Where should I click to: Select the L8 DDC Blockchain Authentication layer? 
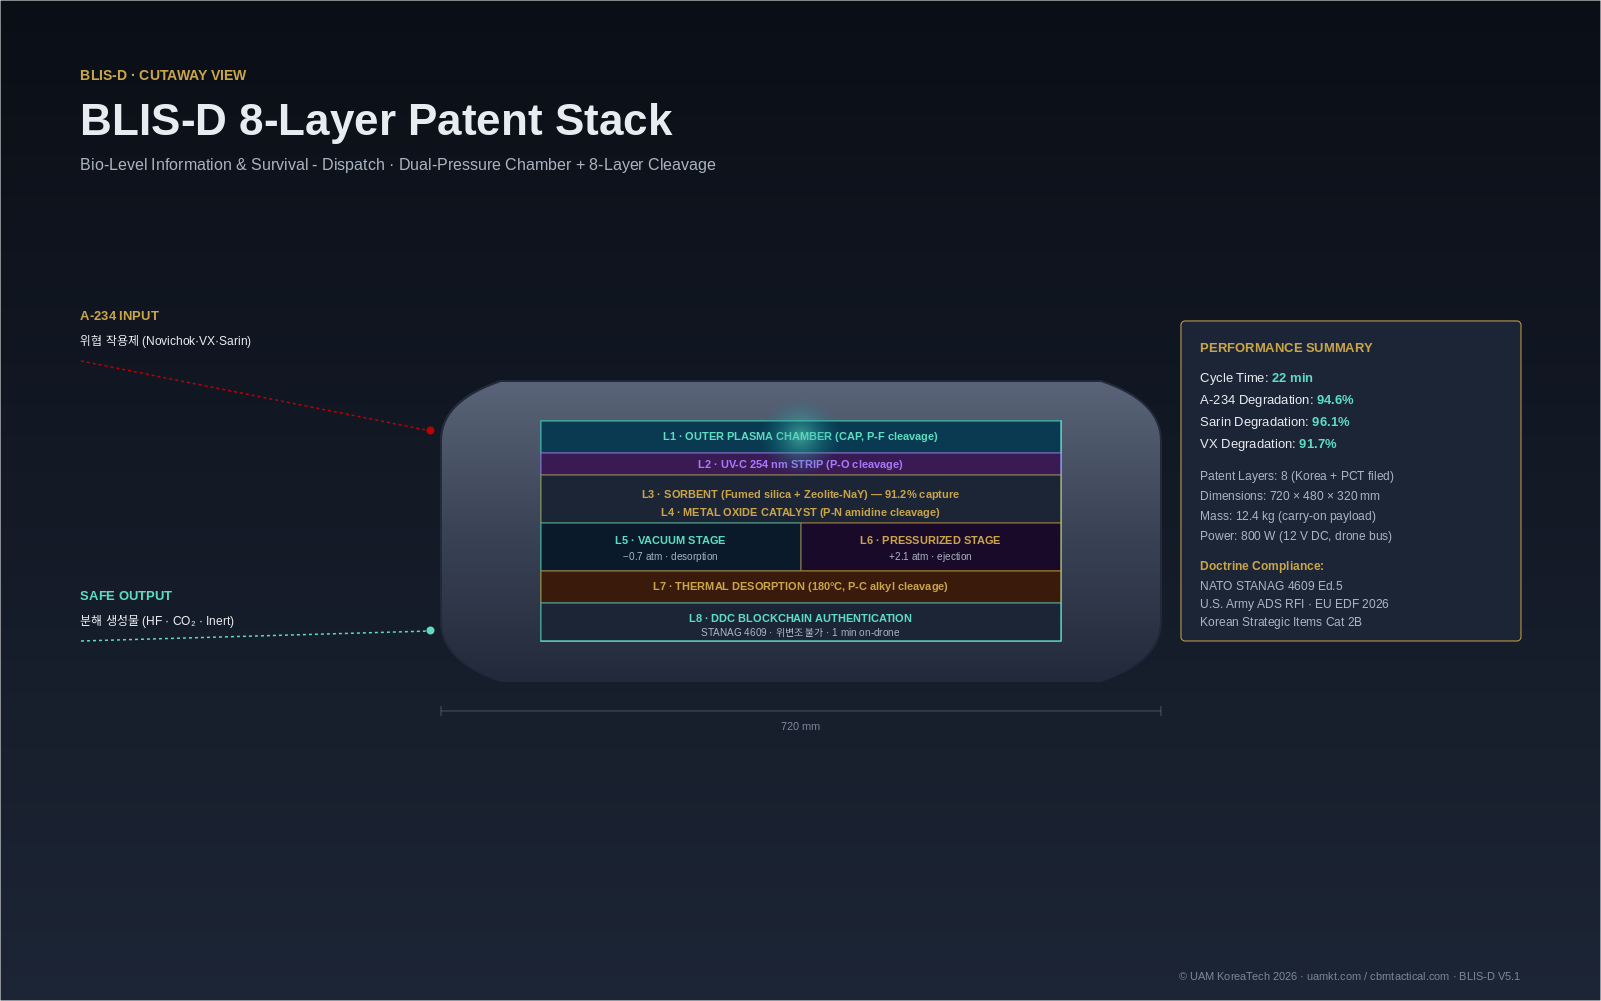(x=800, y=622)
